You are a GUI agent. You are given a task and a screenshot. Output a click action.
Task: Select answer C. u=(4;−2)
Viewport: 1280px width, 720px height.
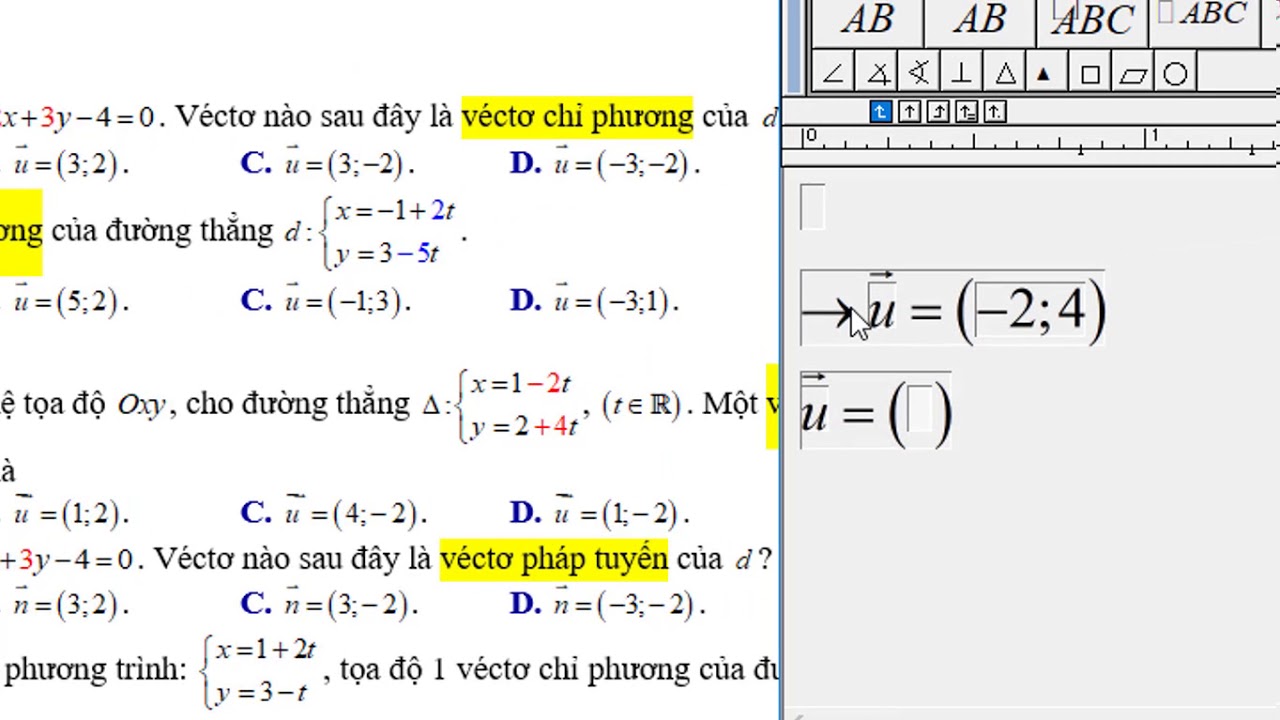(x=333, y=513)
